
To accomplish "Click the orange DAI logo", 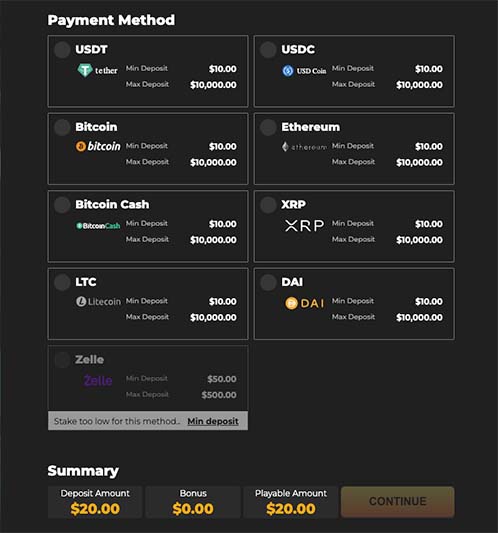I will coord(304,303).
